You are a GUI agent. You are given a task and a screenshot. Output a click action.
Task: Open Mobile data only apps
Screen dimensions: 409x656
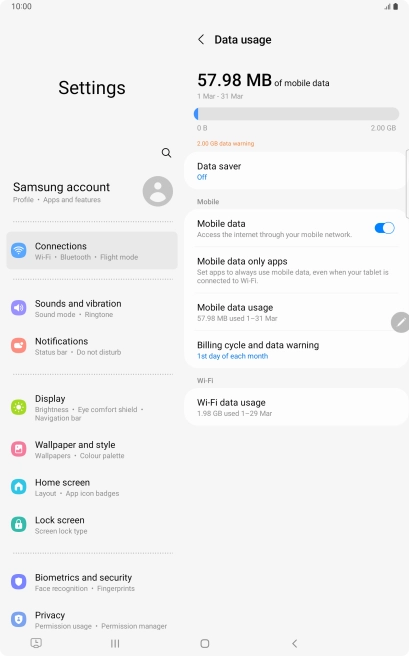[296, 270]
